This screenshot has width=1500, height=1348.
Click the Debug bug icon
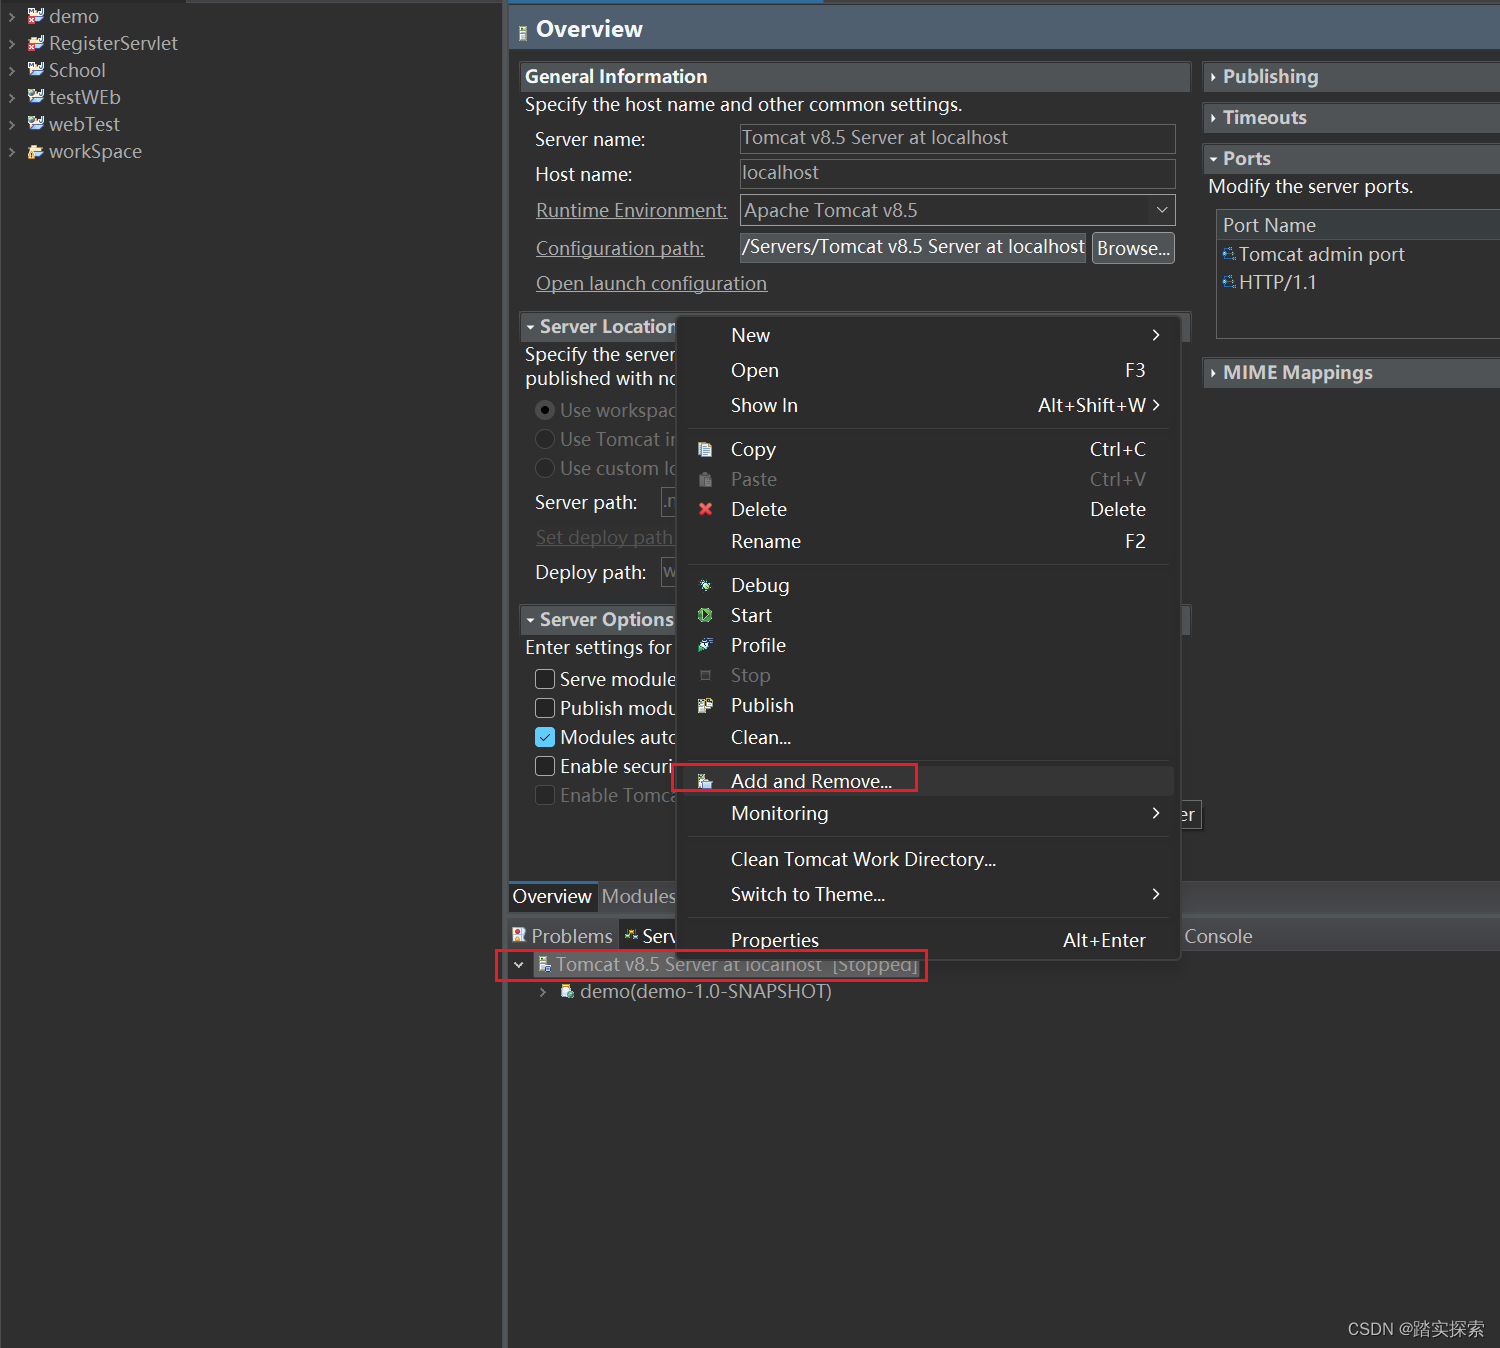(x=705, y=585)
